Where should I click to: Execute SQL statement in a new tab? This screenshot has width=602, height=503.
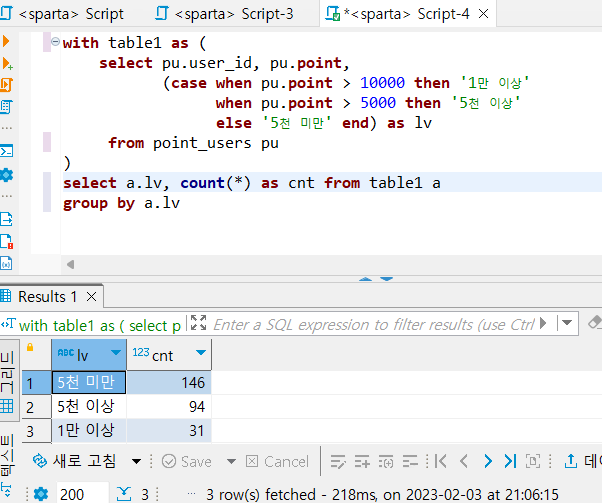pyautogui.click(x=7, y=63)
